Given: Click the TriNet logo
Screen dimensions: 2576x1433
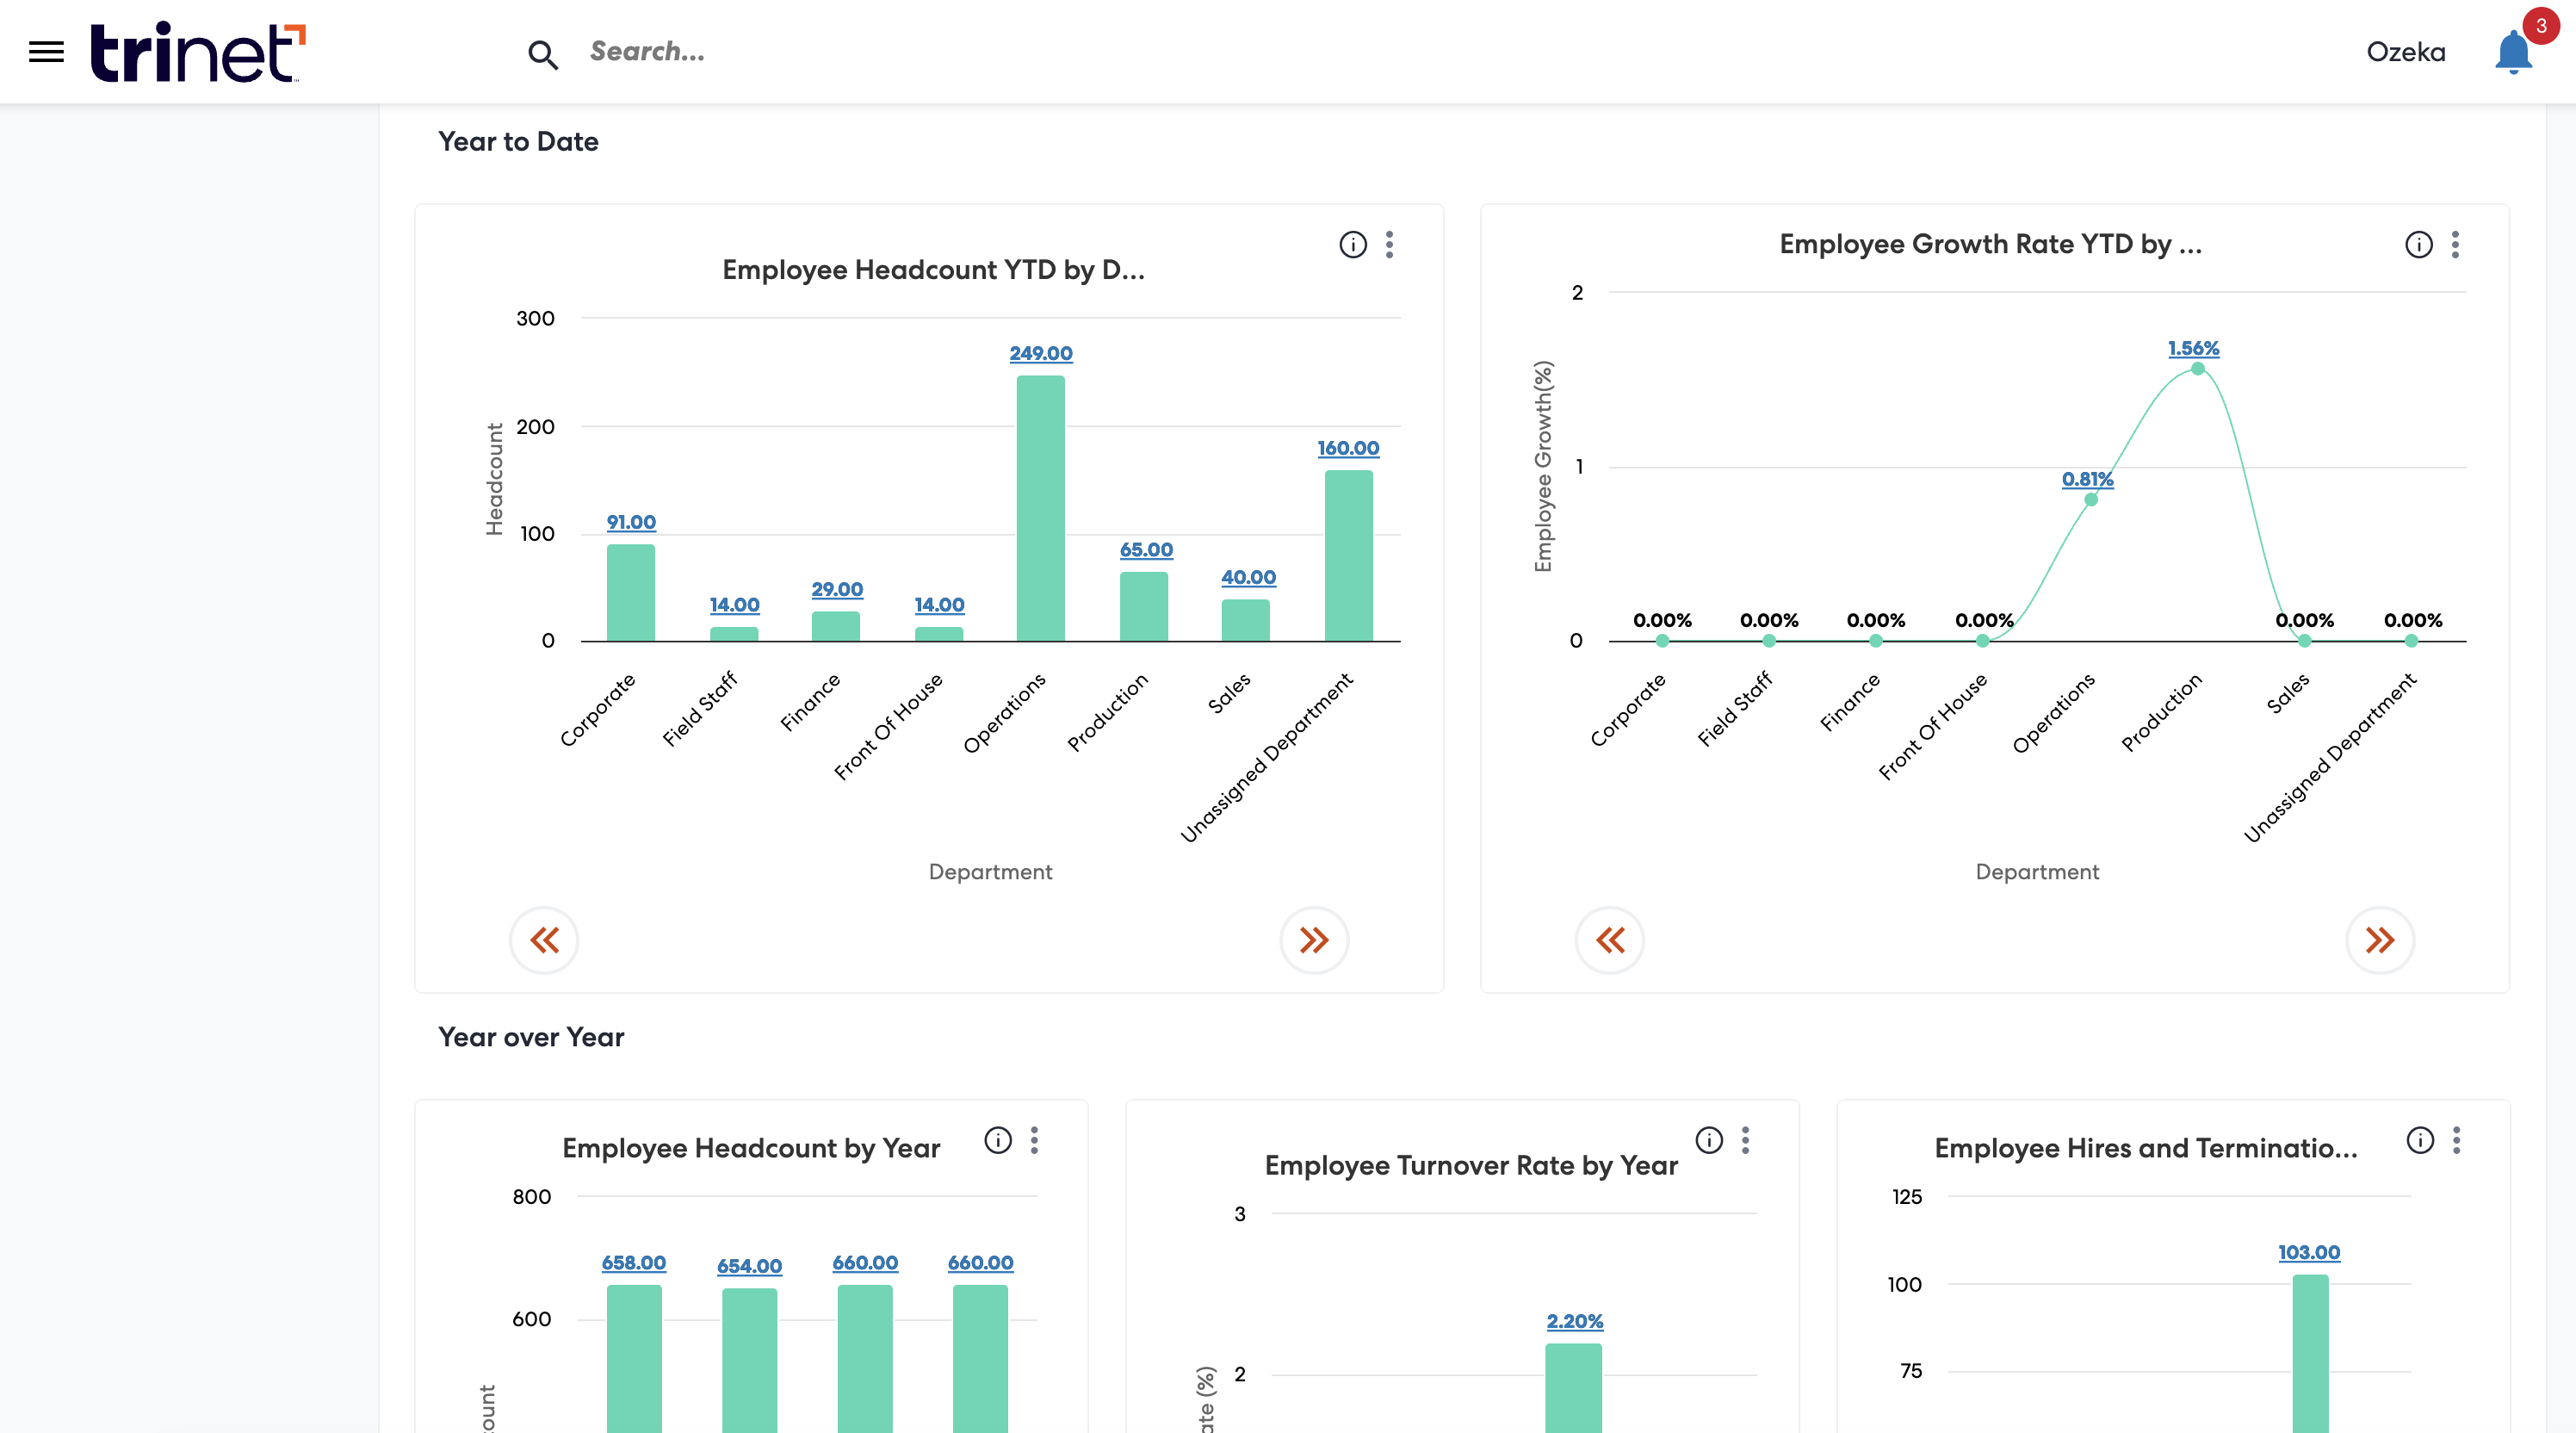Looking at the screenshot, I should (x=198, y=52).
